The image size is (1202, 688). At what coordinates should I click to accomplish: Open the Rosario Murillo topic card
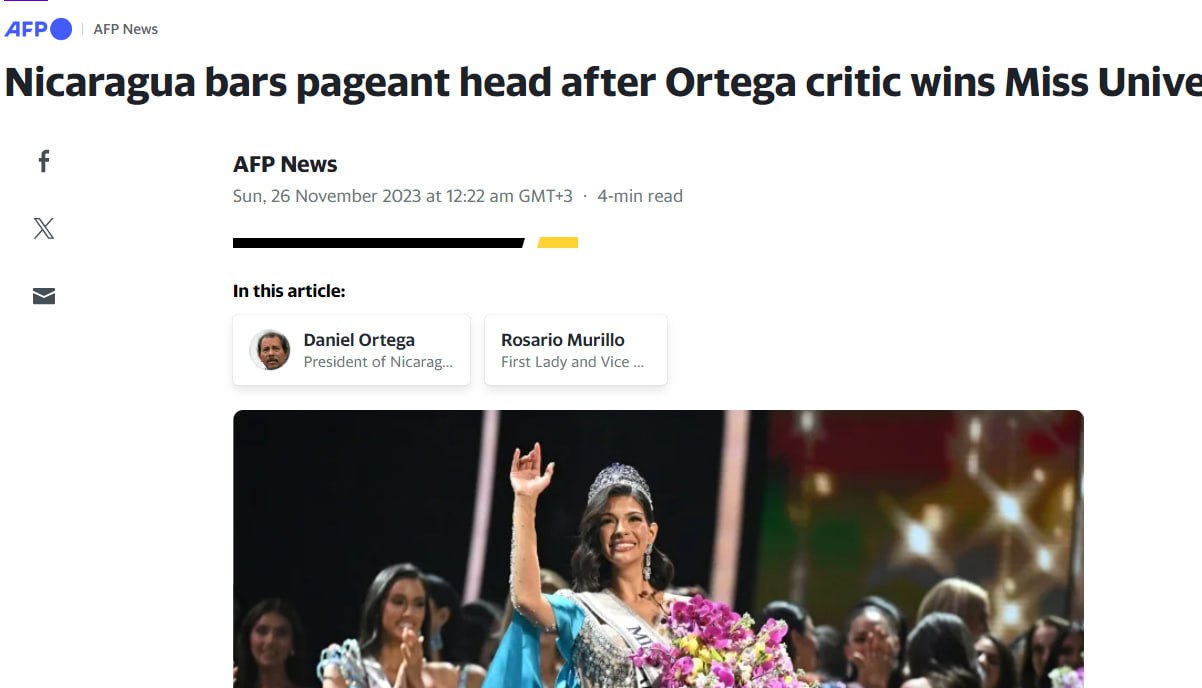coord(576,350)
